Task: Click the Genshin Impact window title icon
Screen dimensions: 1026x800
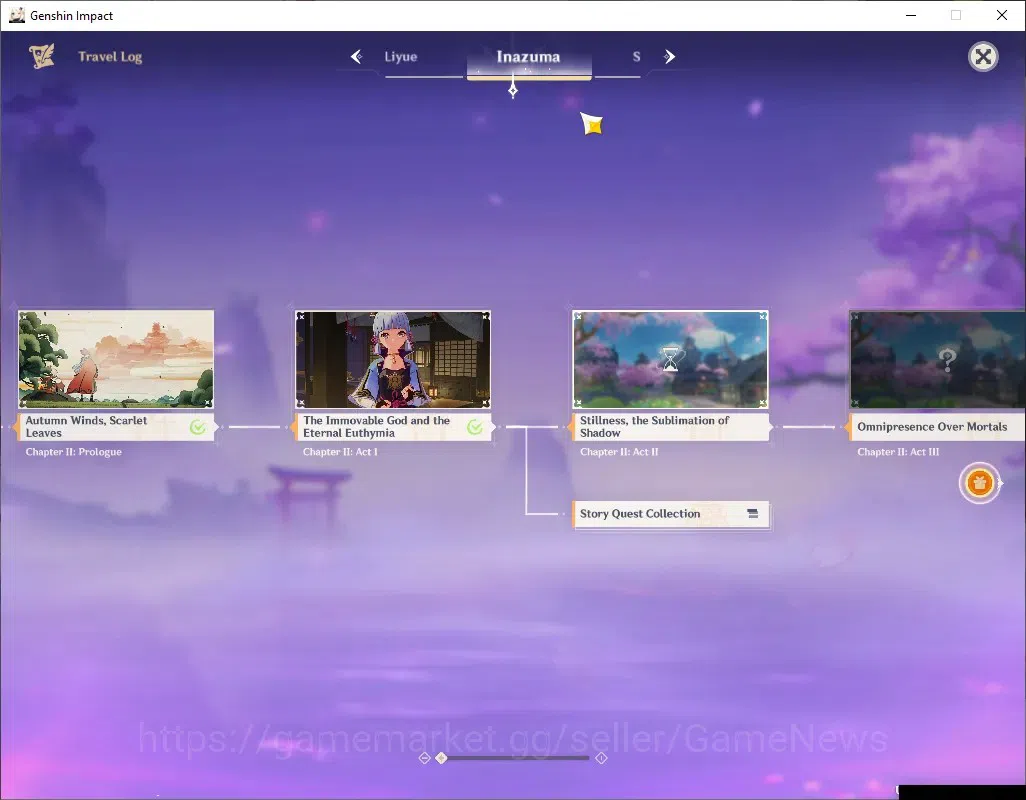Action: (x=17, y=15)
